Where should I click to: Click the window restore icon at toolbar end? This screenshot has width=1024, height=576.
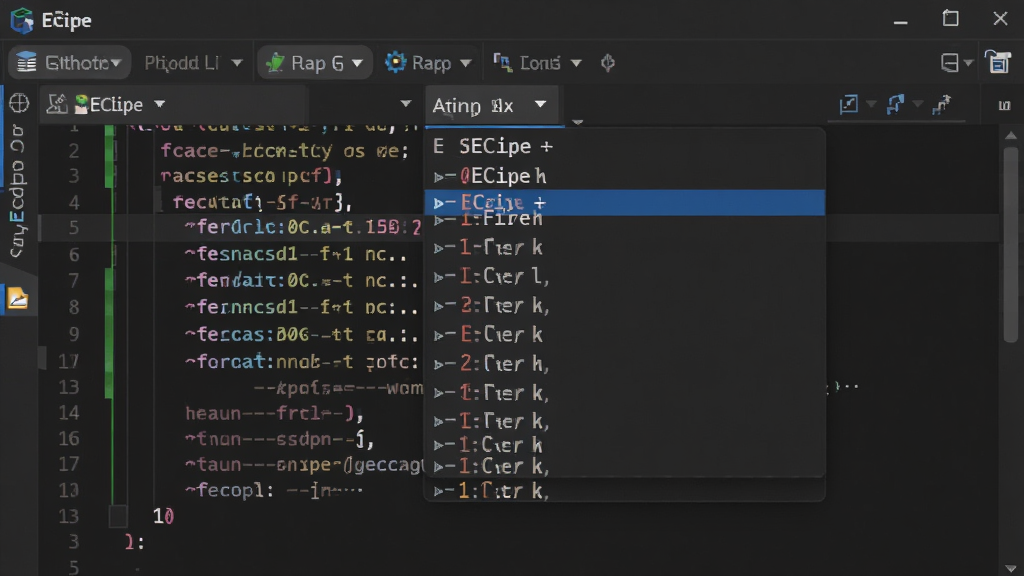pos(998,62)
